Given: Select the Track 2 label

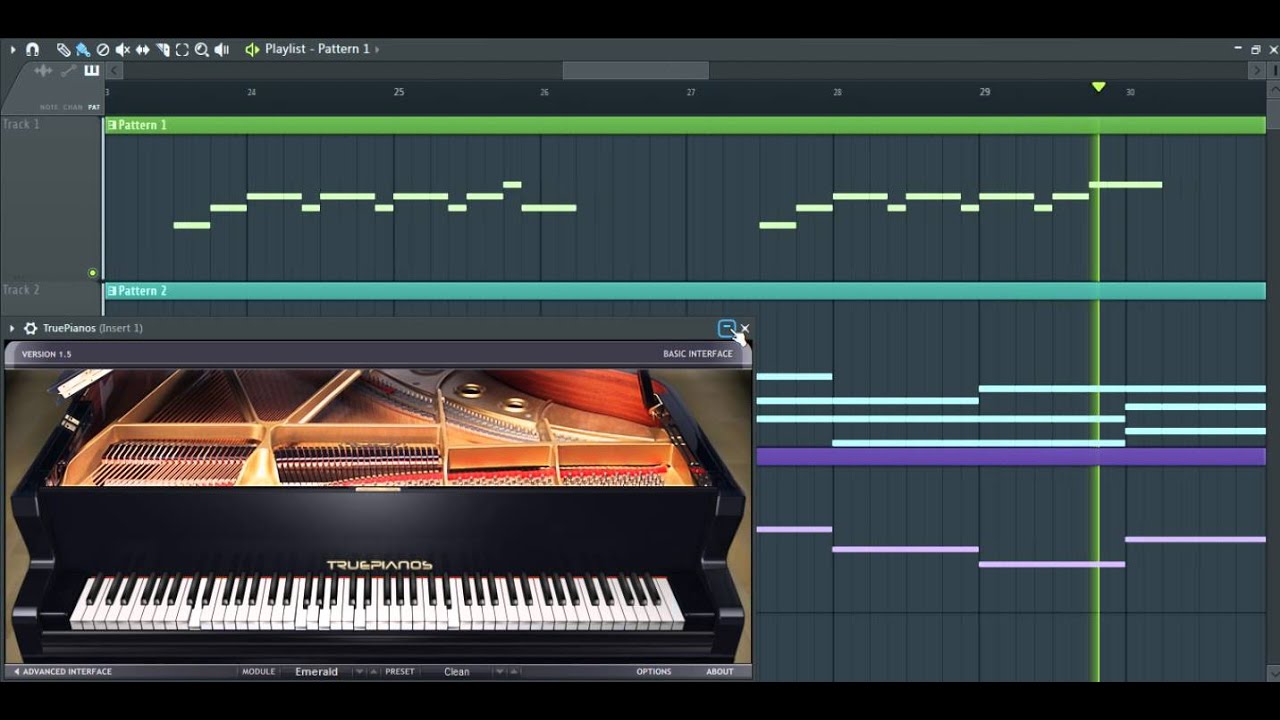Looking at the screenshot, I should point(21,290).
